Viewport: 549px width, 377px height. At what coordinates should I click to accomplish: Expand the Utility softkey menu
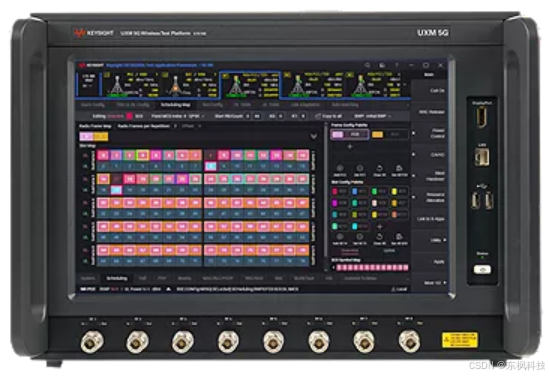[x=429, y=240]
